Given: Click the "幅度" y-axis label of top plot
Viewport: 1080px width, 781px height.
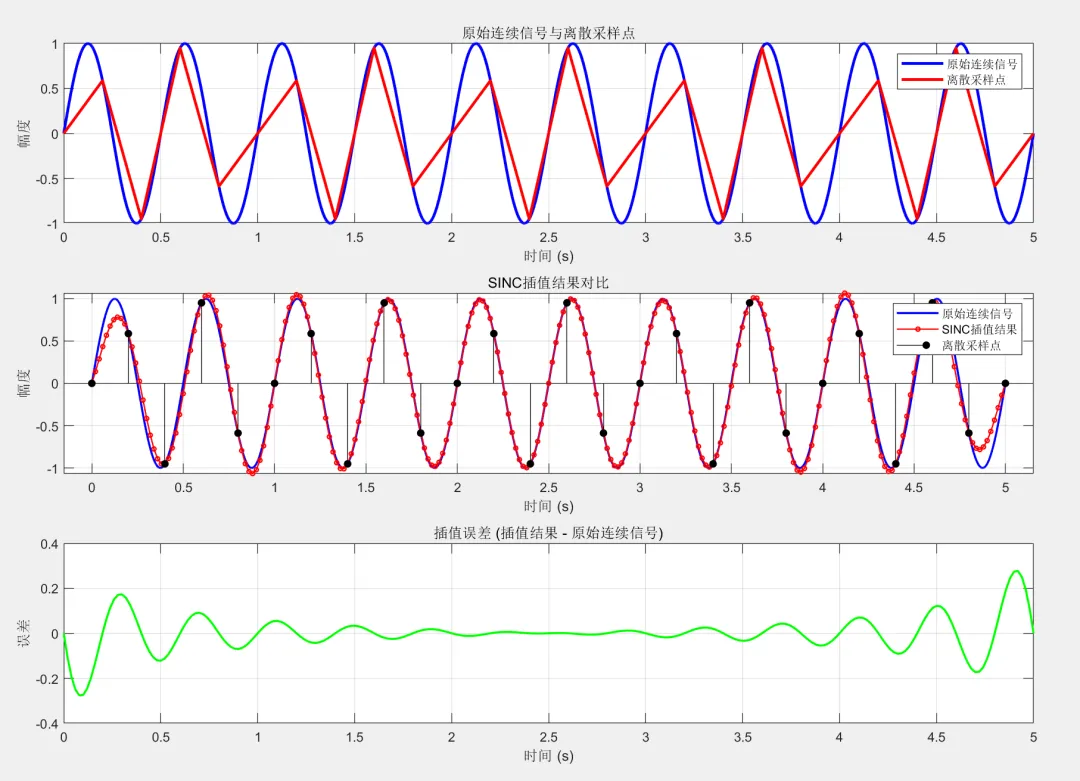Looking at the screenshot, I should point(24,133).
